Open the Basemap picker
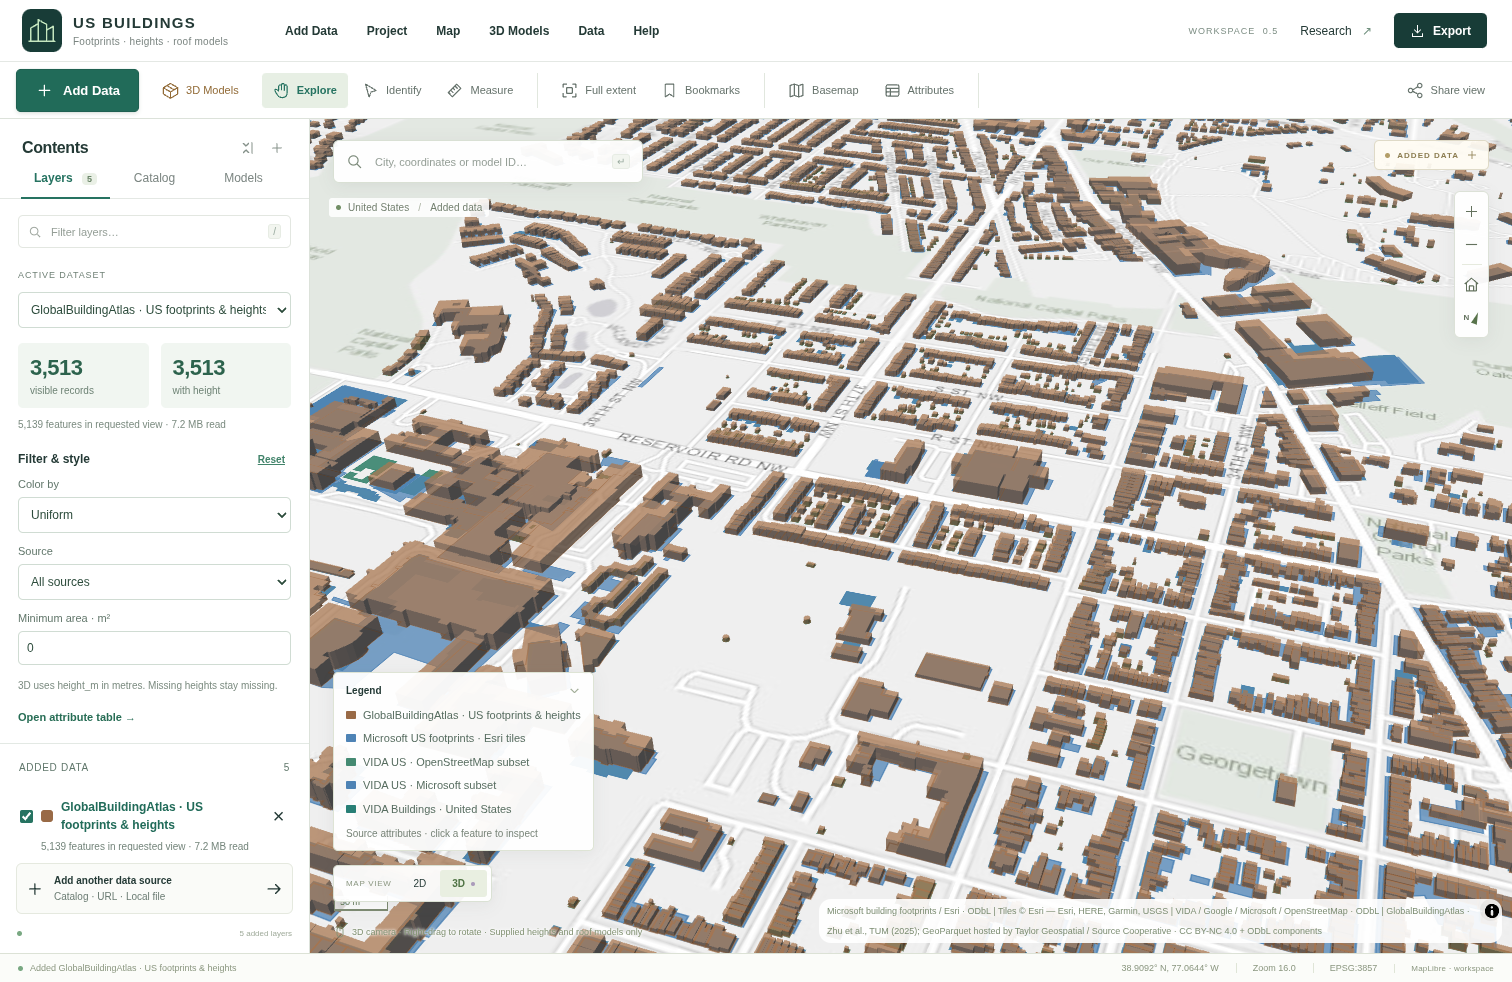Screen dimensions: 1512x982 [824, 90]
